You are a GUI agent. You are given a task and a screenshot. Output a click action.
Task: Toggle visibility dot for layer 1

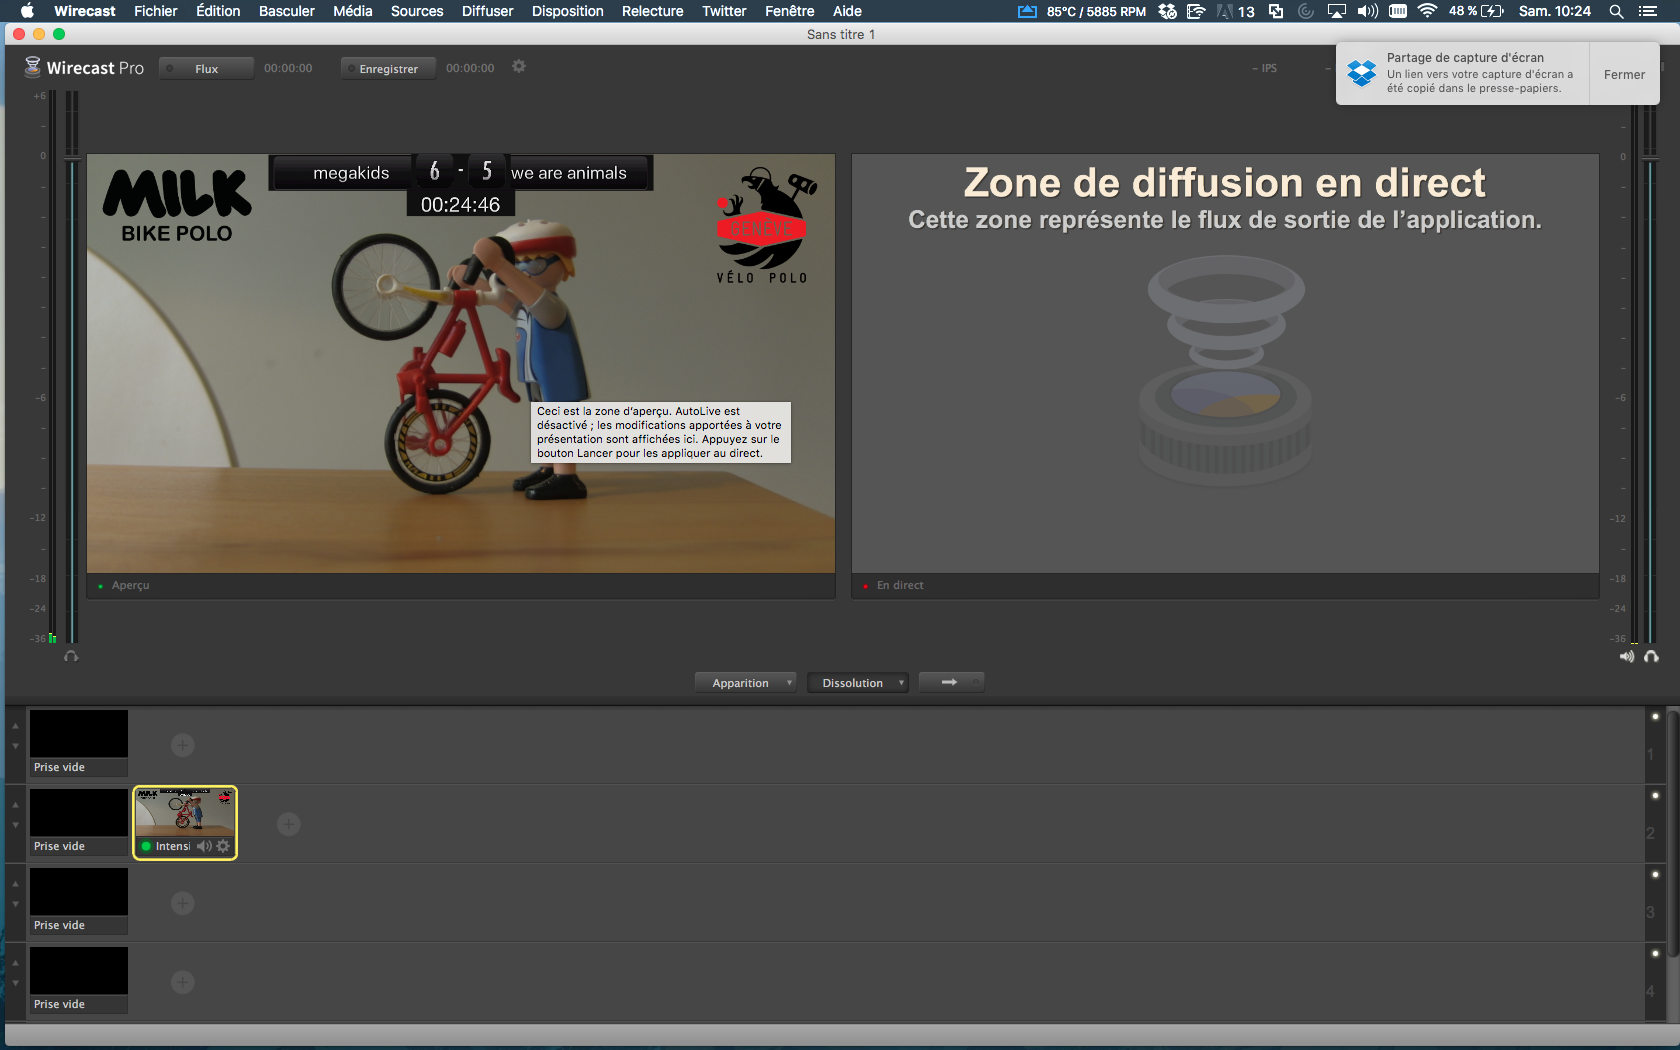[1655, 717]
